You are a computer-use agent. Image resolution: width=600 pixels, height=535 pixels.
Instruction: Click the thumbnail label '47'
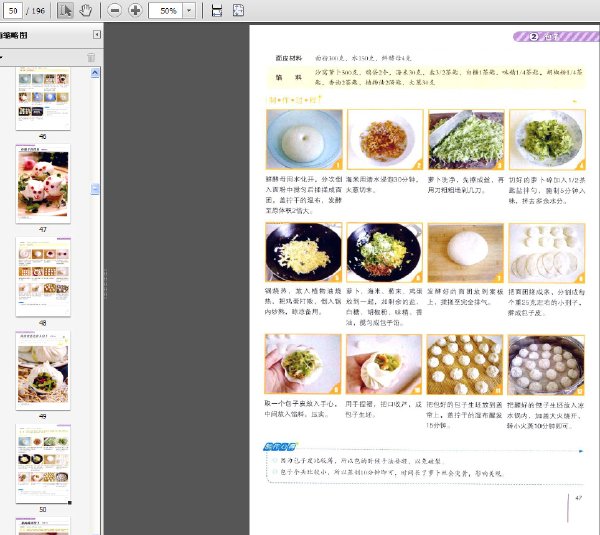pyautogui.click(x=42, y=229)
